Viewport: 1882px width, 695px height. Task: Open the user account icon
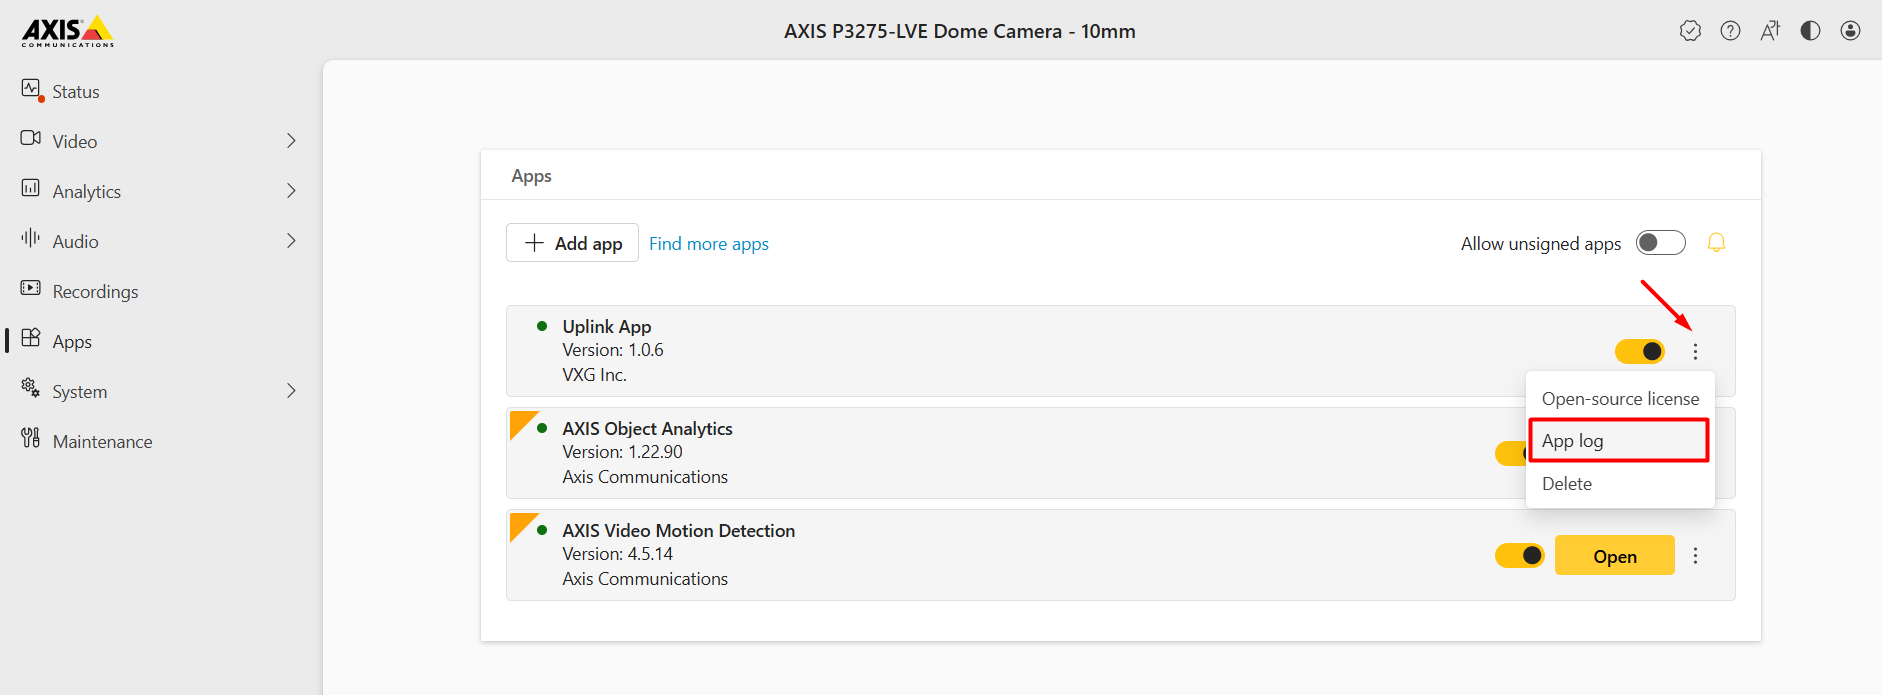point(1850,31)
